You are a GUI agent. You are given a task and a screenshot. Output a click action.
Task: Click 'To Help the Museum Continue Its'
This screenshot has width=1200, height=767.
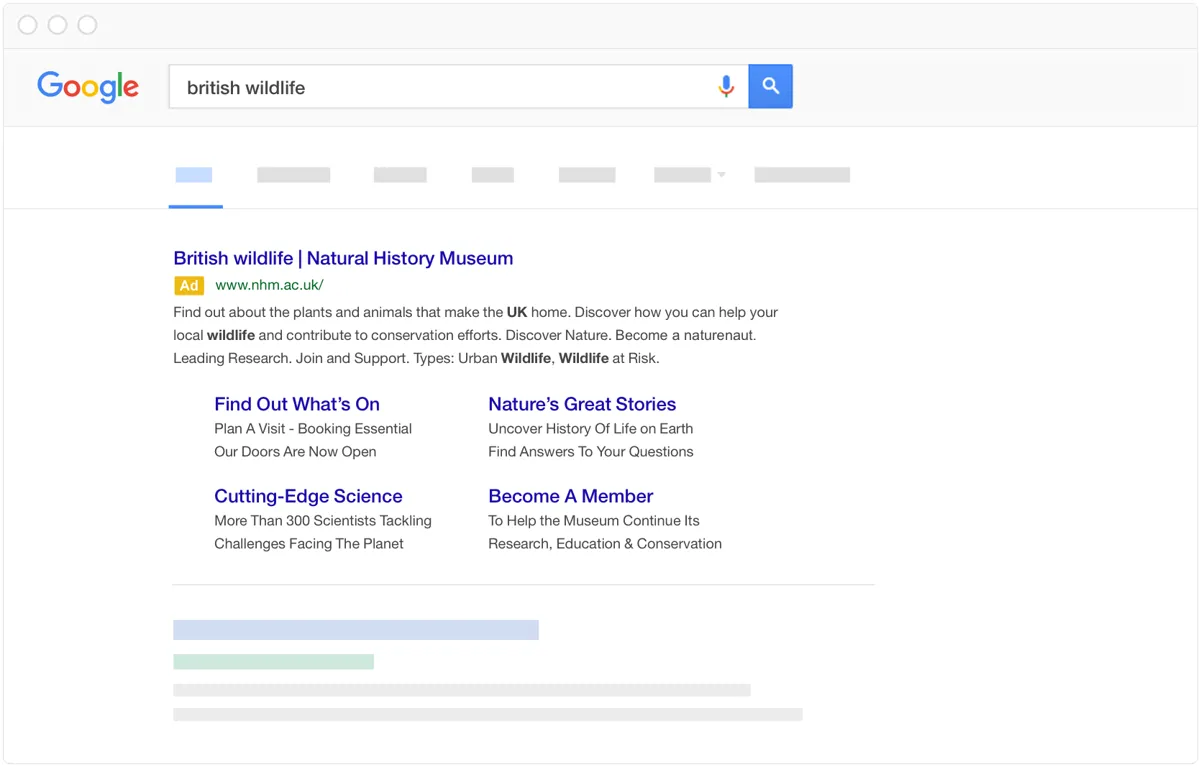click(x=594, y=520)
